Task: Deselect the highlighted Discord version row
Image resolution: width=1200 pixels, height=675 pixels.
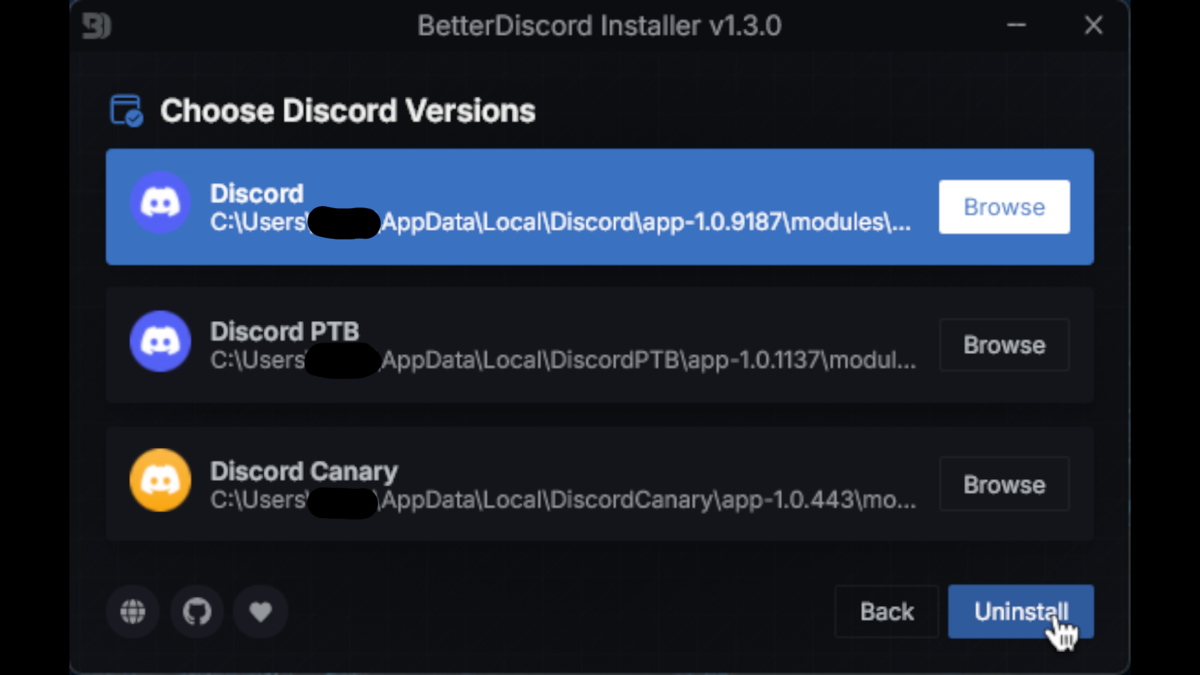Action: (599, 207)
